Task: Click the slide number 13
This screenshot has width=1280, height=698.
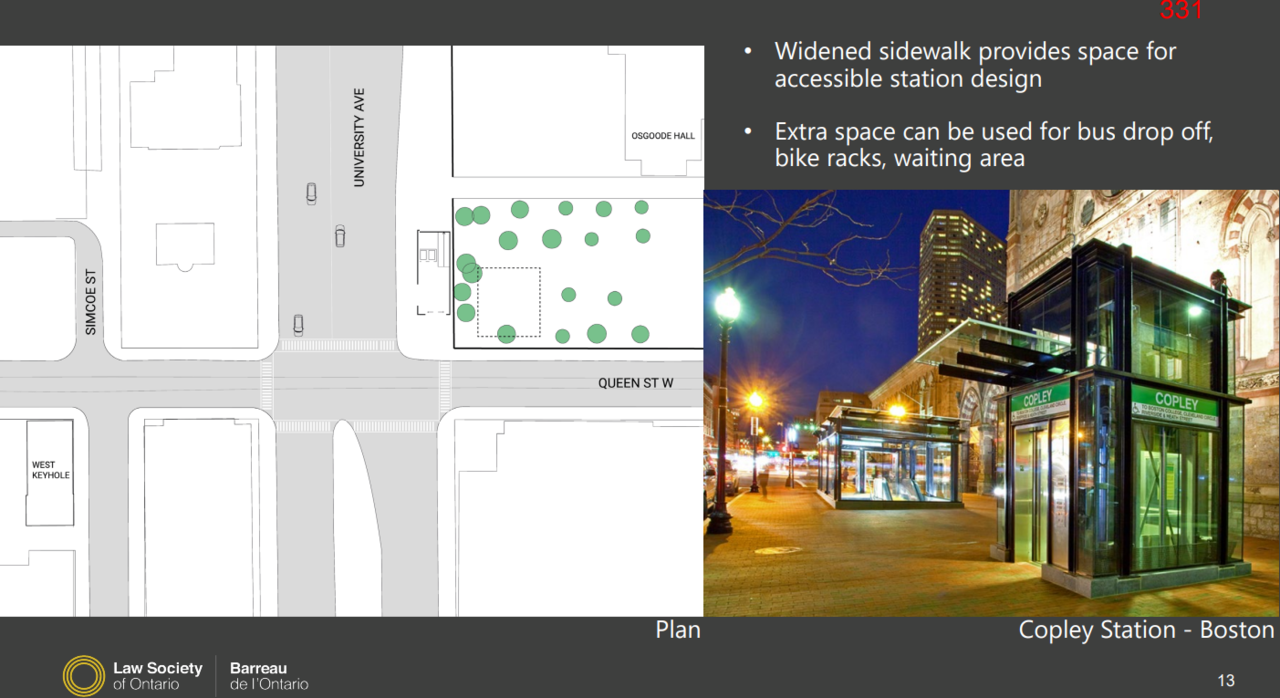Action: point(1226,681)
